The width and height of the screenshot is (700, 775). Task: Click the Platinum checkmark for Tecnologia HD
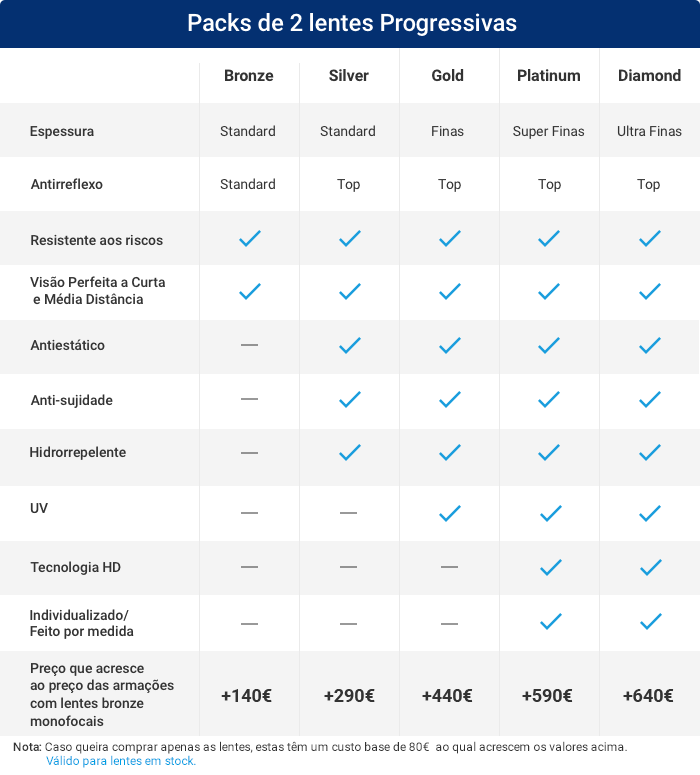tap(550, 567)
